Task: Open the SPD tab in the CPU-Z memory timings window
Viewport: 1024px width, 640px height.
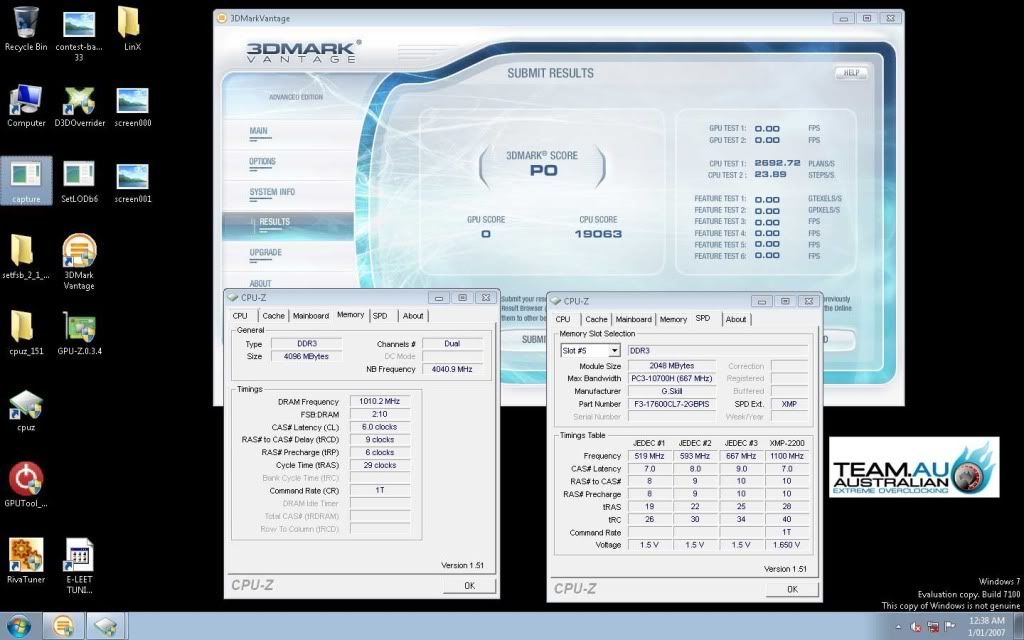Action: coord(380,316)
